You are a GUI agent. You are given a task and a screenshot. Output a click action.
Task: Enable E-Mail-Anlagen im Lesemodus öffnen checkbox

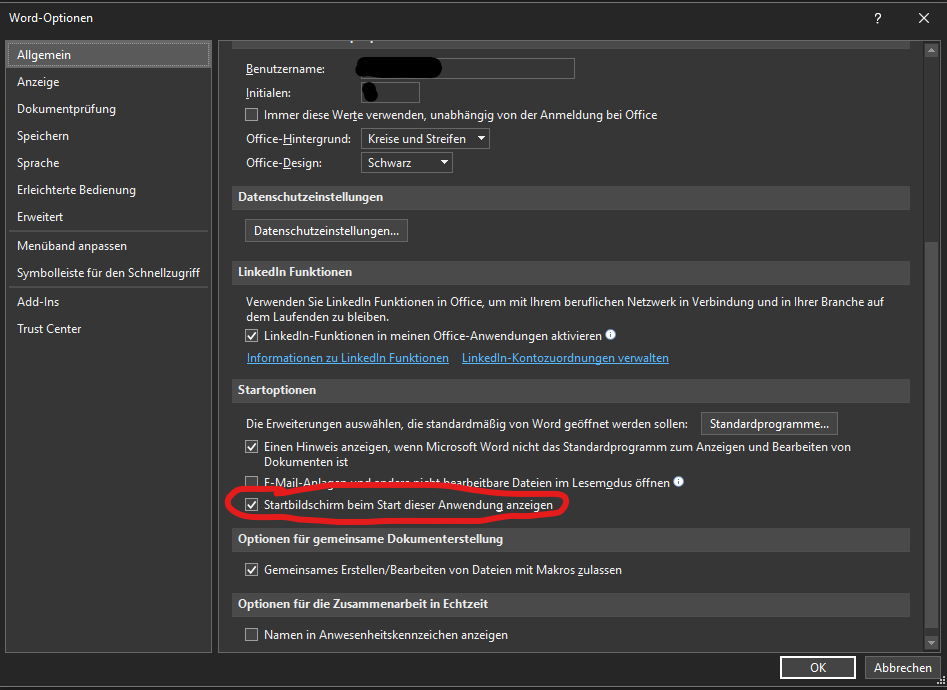[x=251, y=482]
